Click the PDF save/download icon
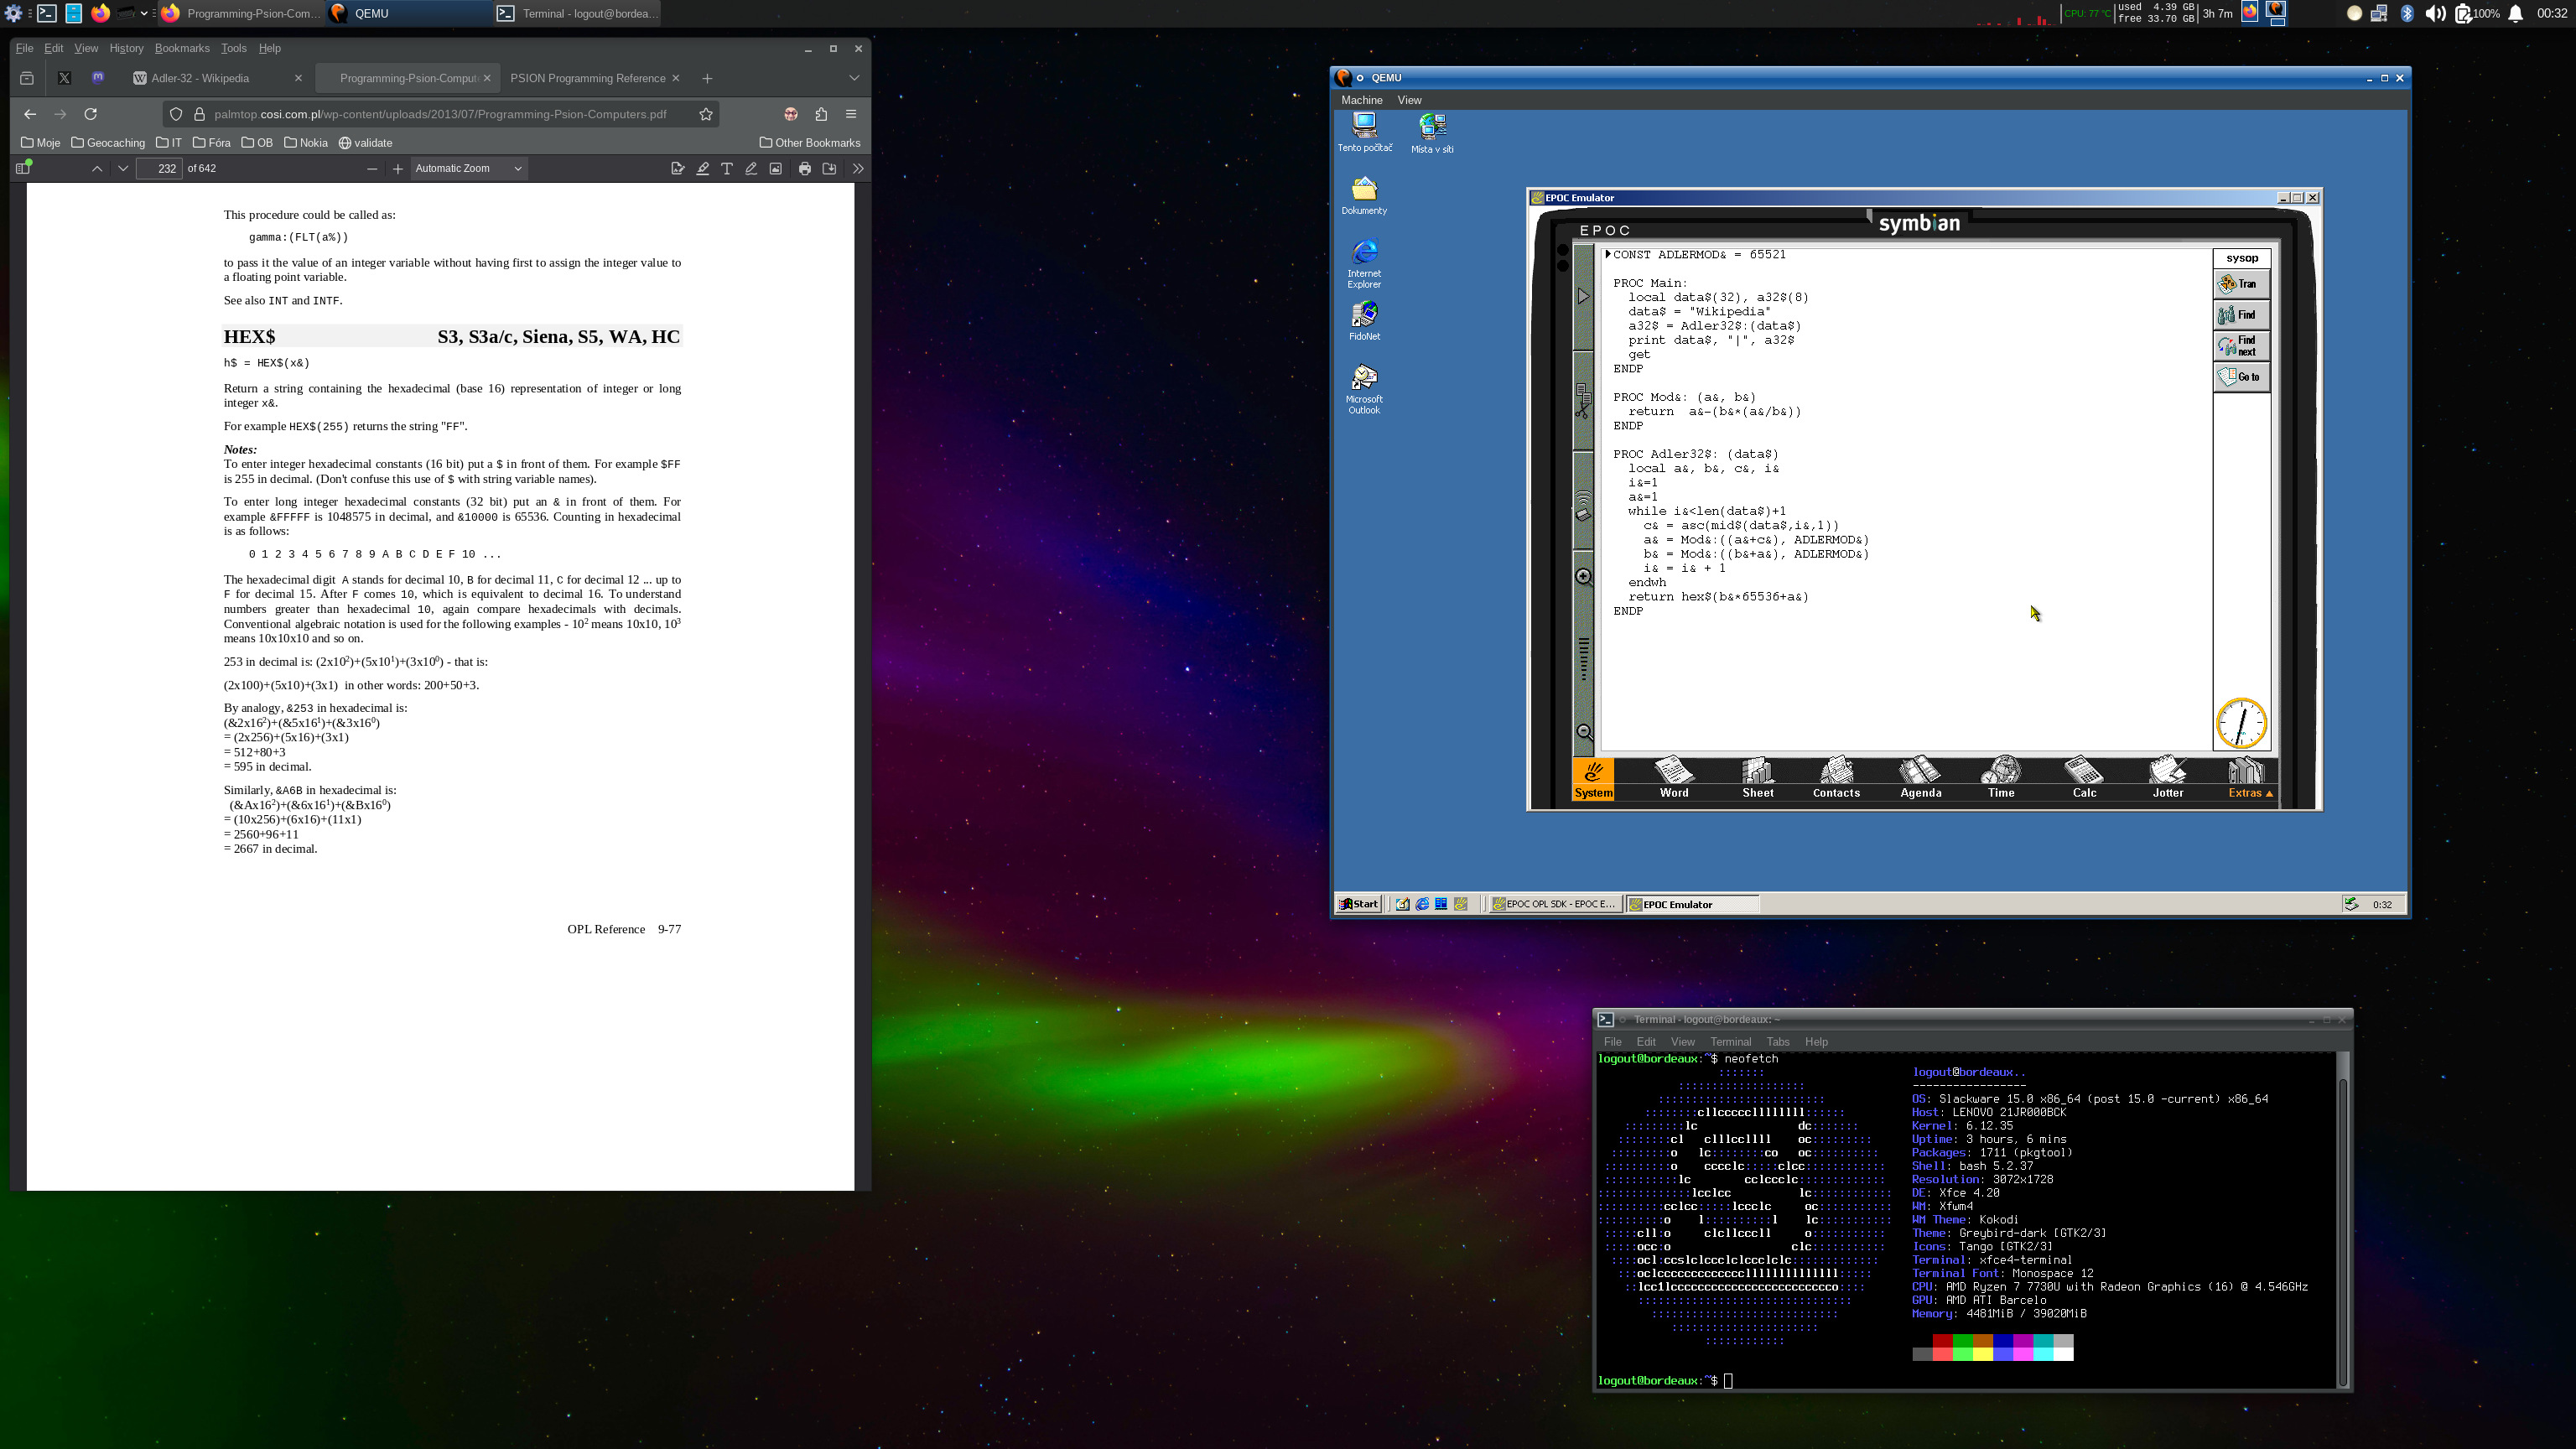The width and height of the screenshot is (2576, 1449). [829, 168]
